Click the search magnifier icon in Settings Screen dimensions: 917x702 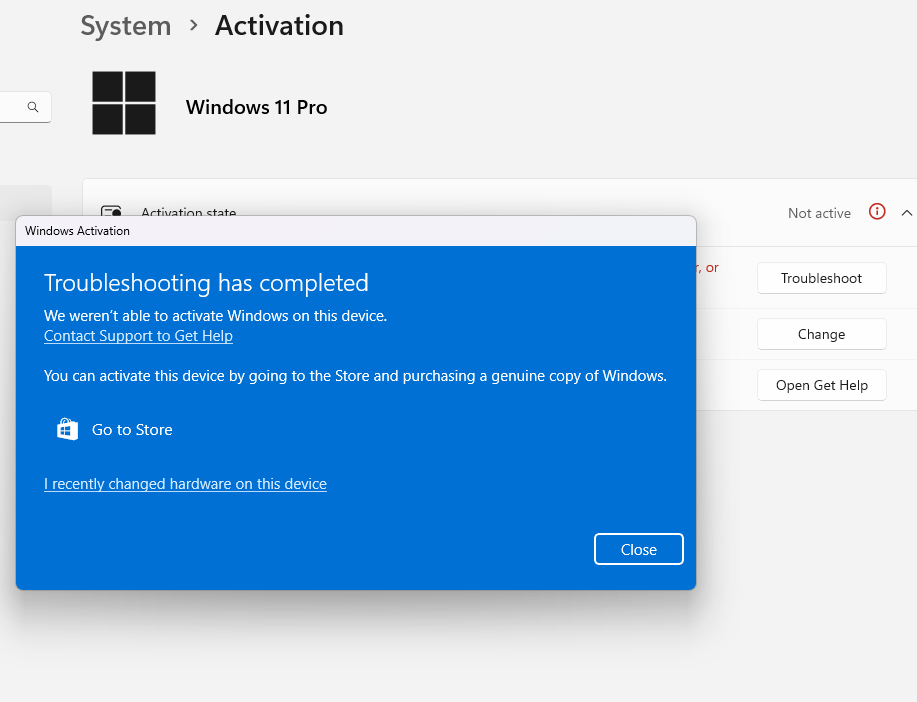(x=33, y=107)
